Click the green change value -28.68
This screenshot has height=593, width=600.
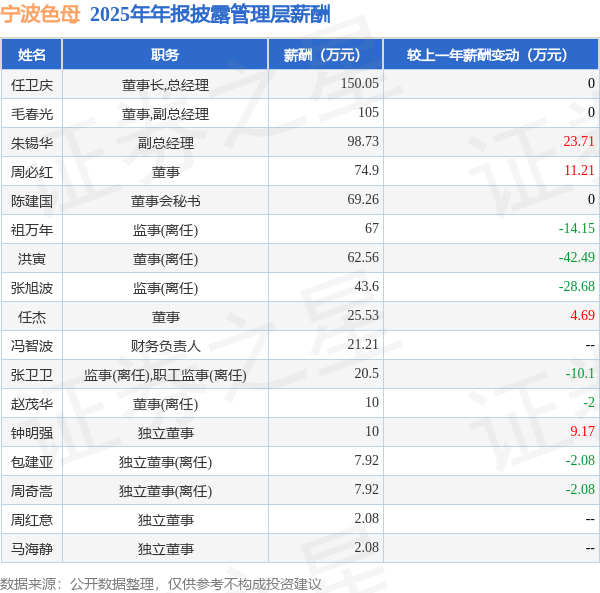tap(576, 287)
